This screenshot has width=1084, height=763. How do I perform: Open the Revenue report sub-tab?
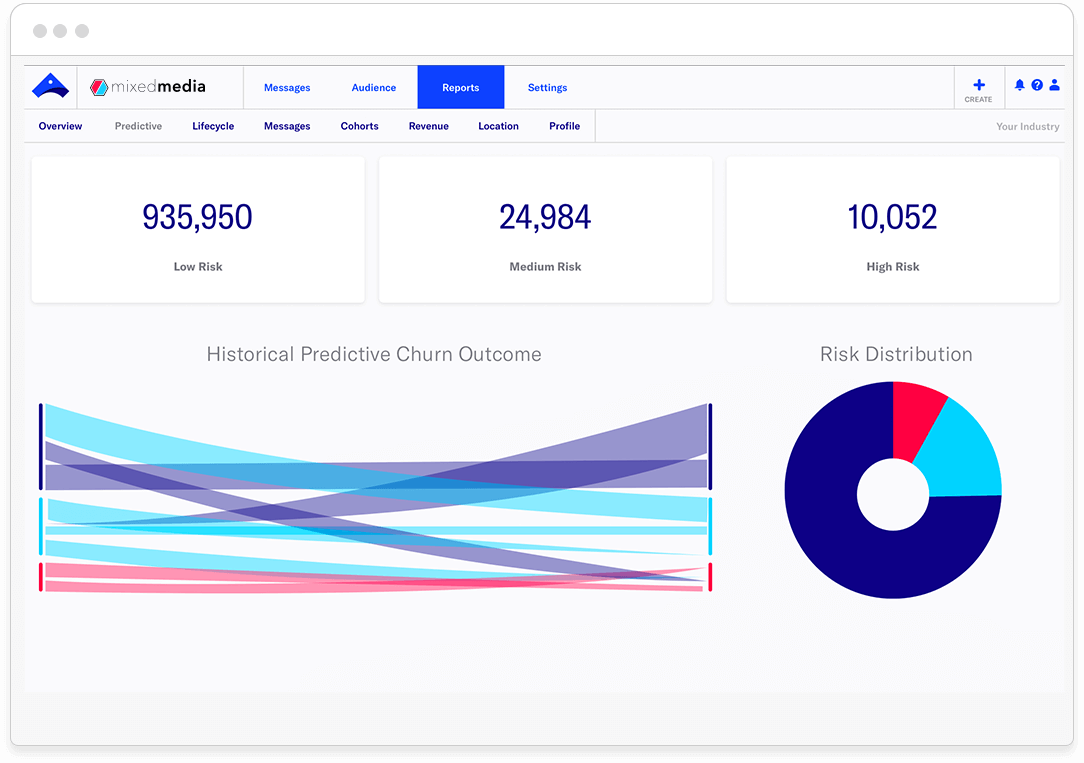tap(428, 126)
